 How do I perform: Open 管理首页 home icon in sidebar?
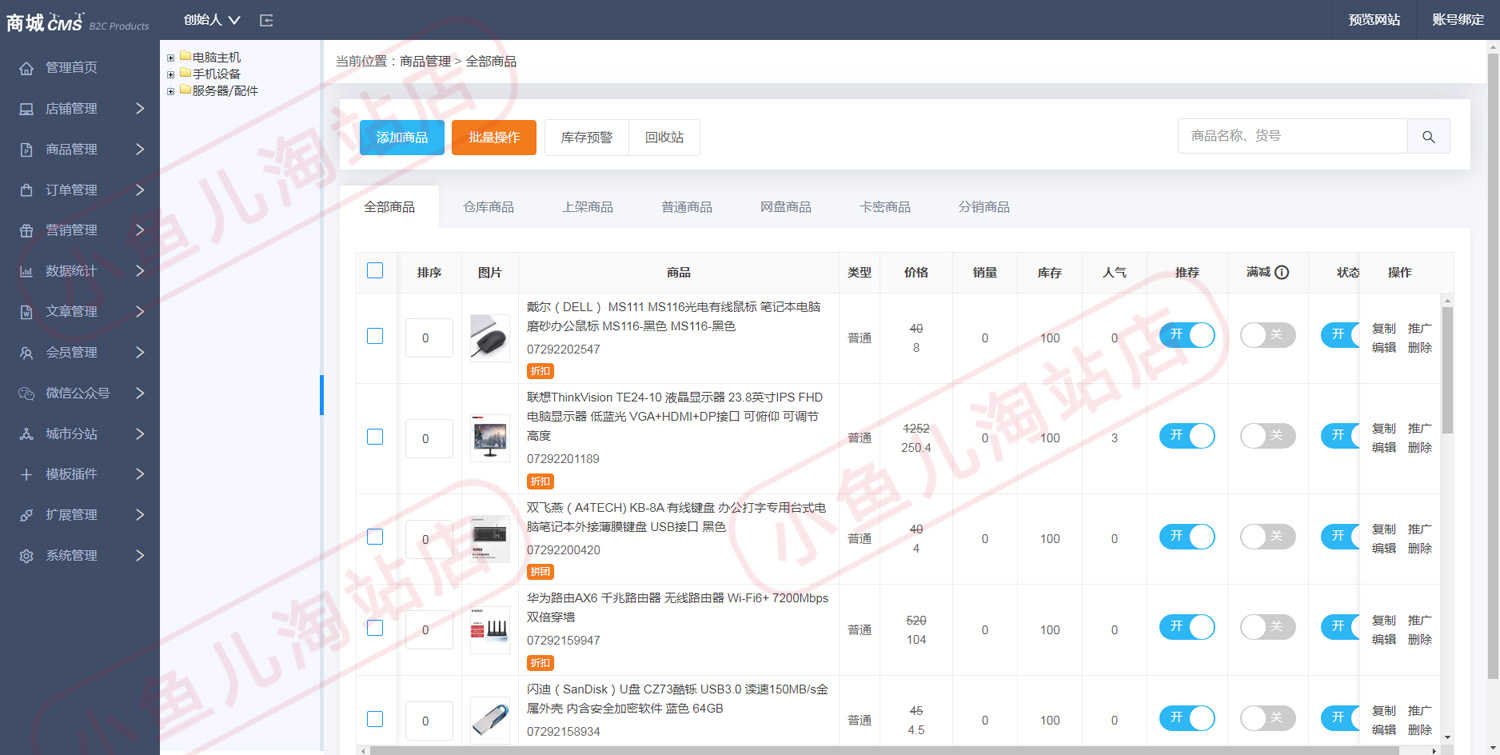click(26, 68)
